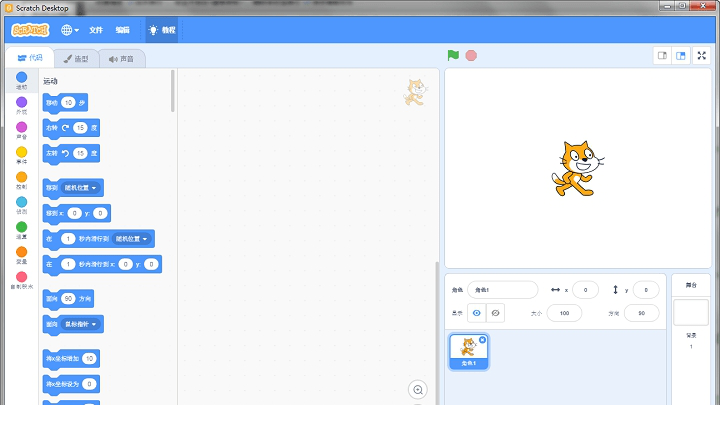The width and height of the screenshot is (720, 421).
Task: Click the x value in 移到 x y block
Action: 74,213
